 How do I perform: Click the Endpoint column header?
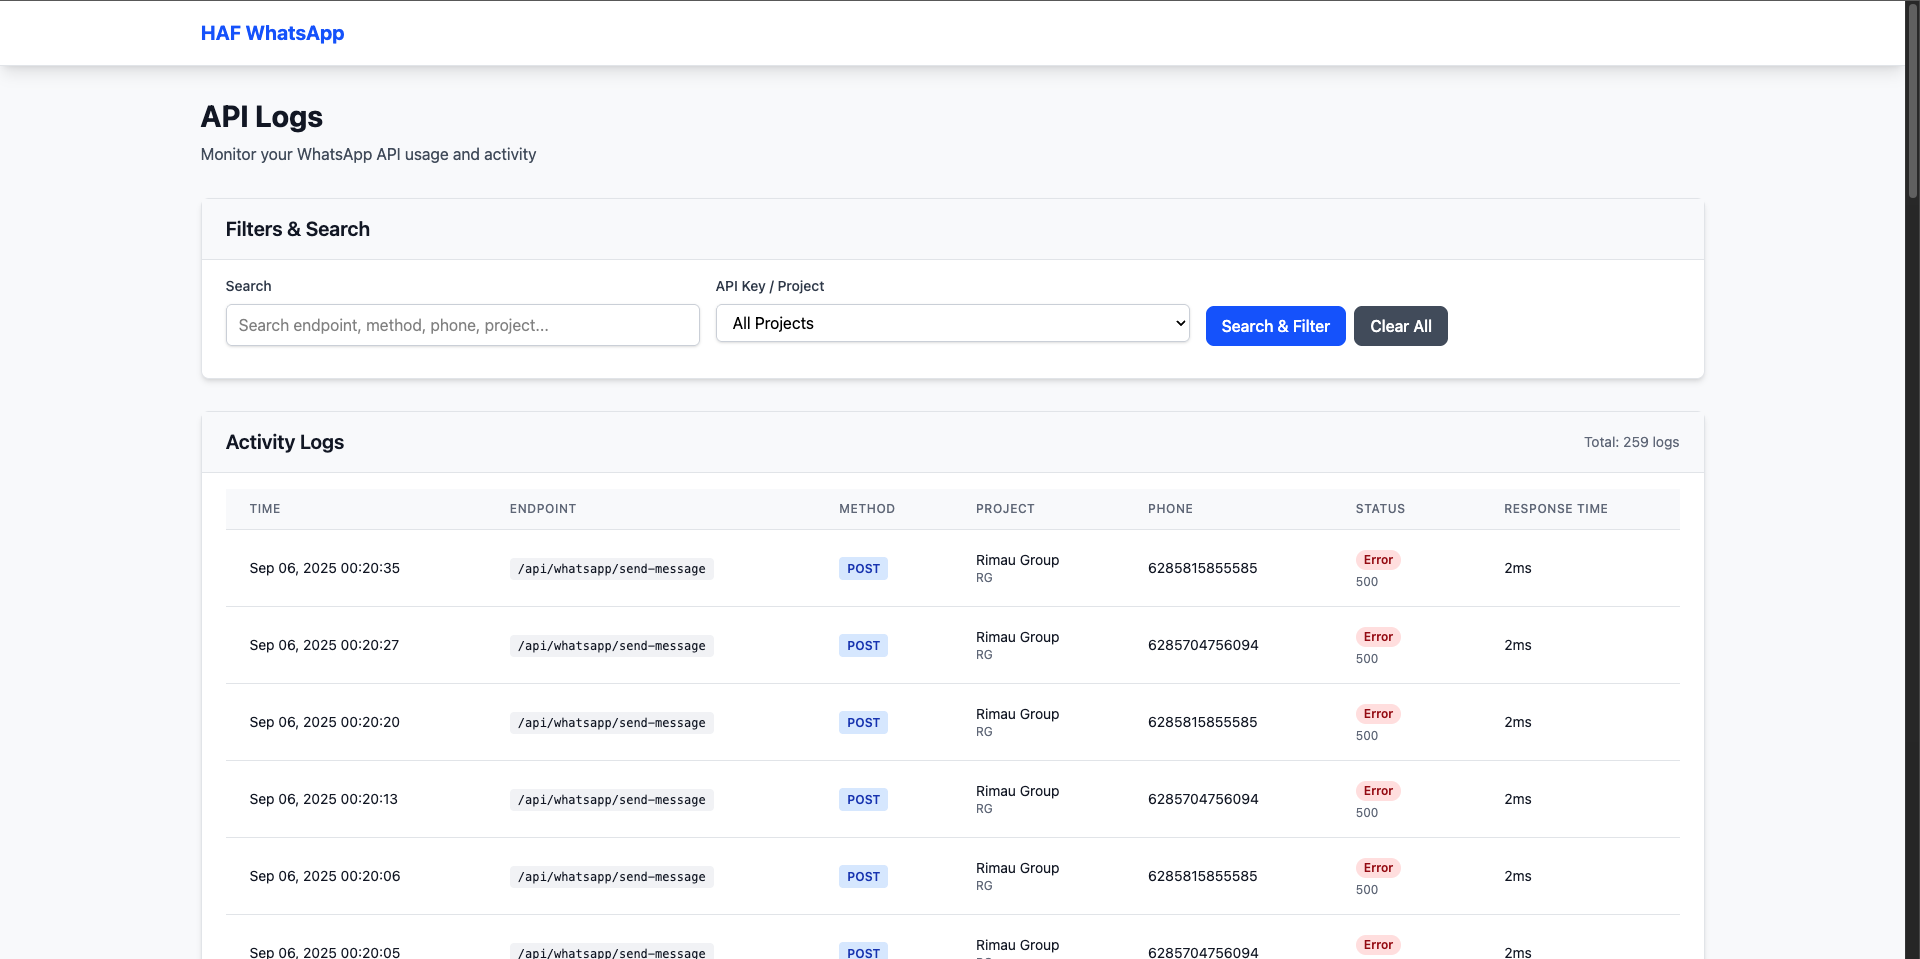(543, 509)
